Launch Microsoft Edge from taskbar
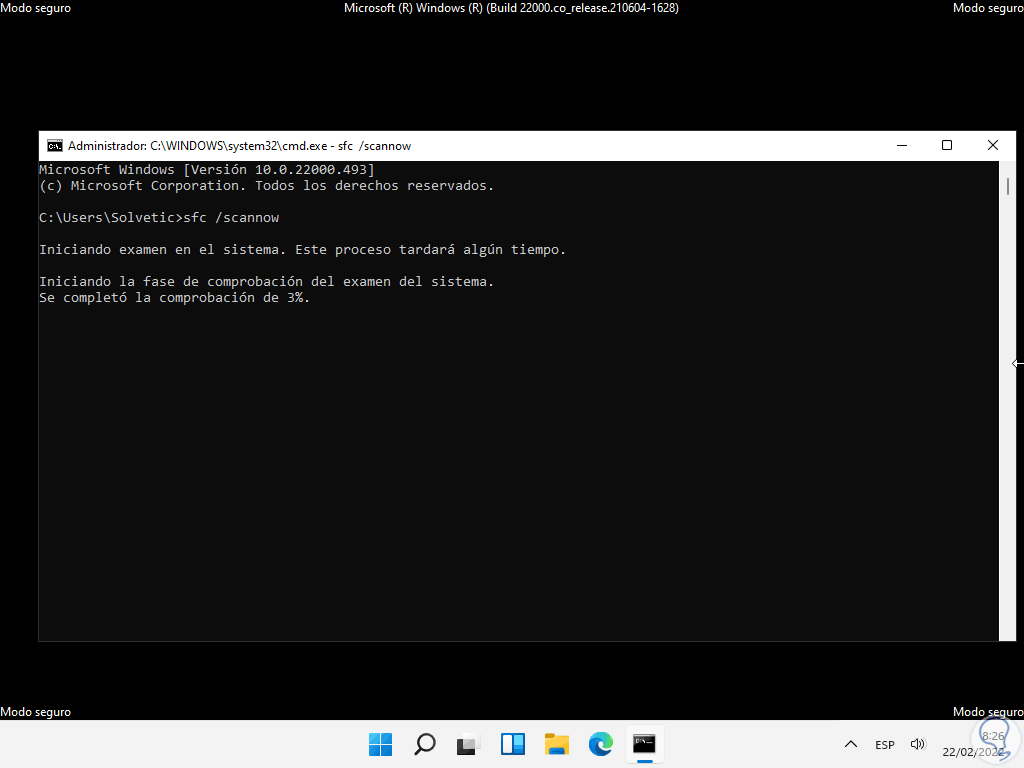This screenshot has width=1024, height=768. (x=601, y=744)
